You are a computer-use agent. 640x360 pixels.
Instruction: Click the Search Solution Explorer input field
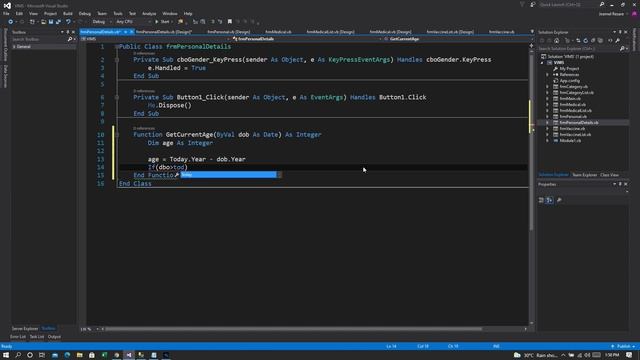click(x=578, y=49)
